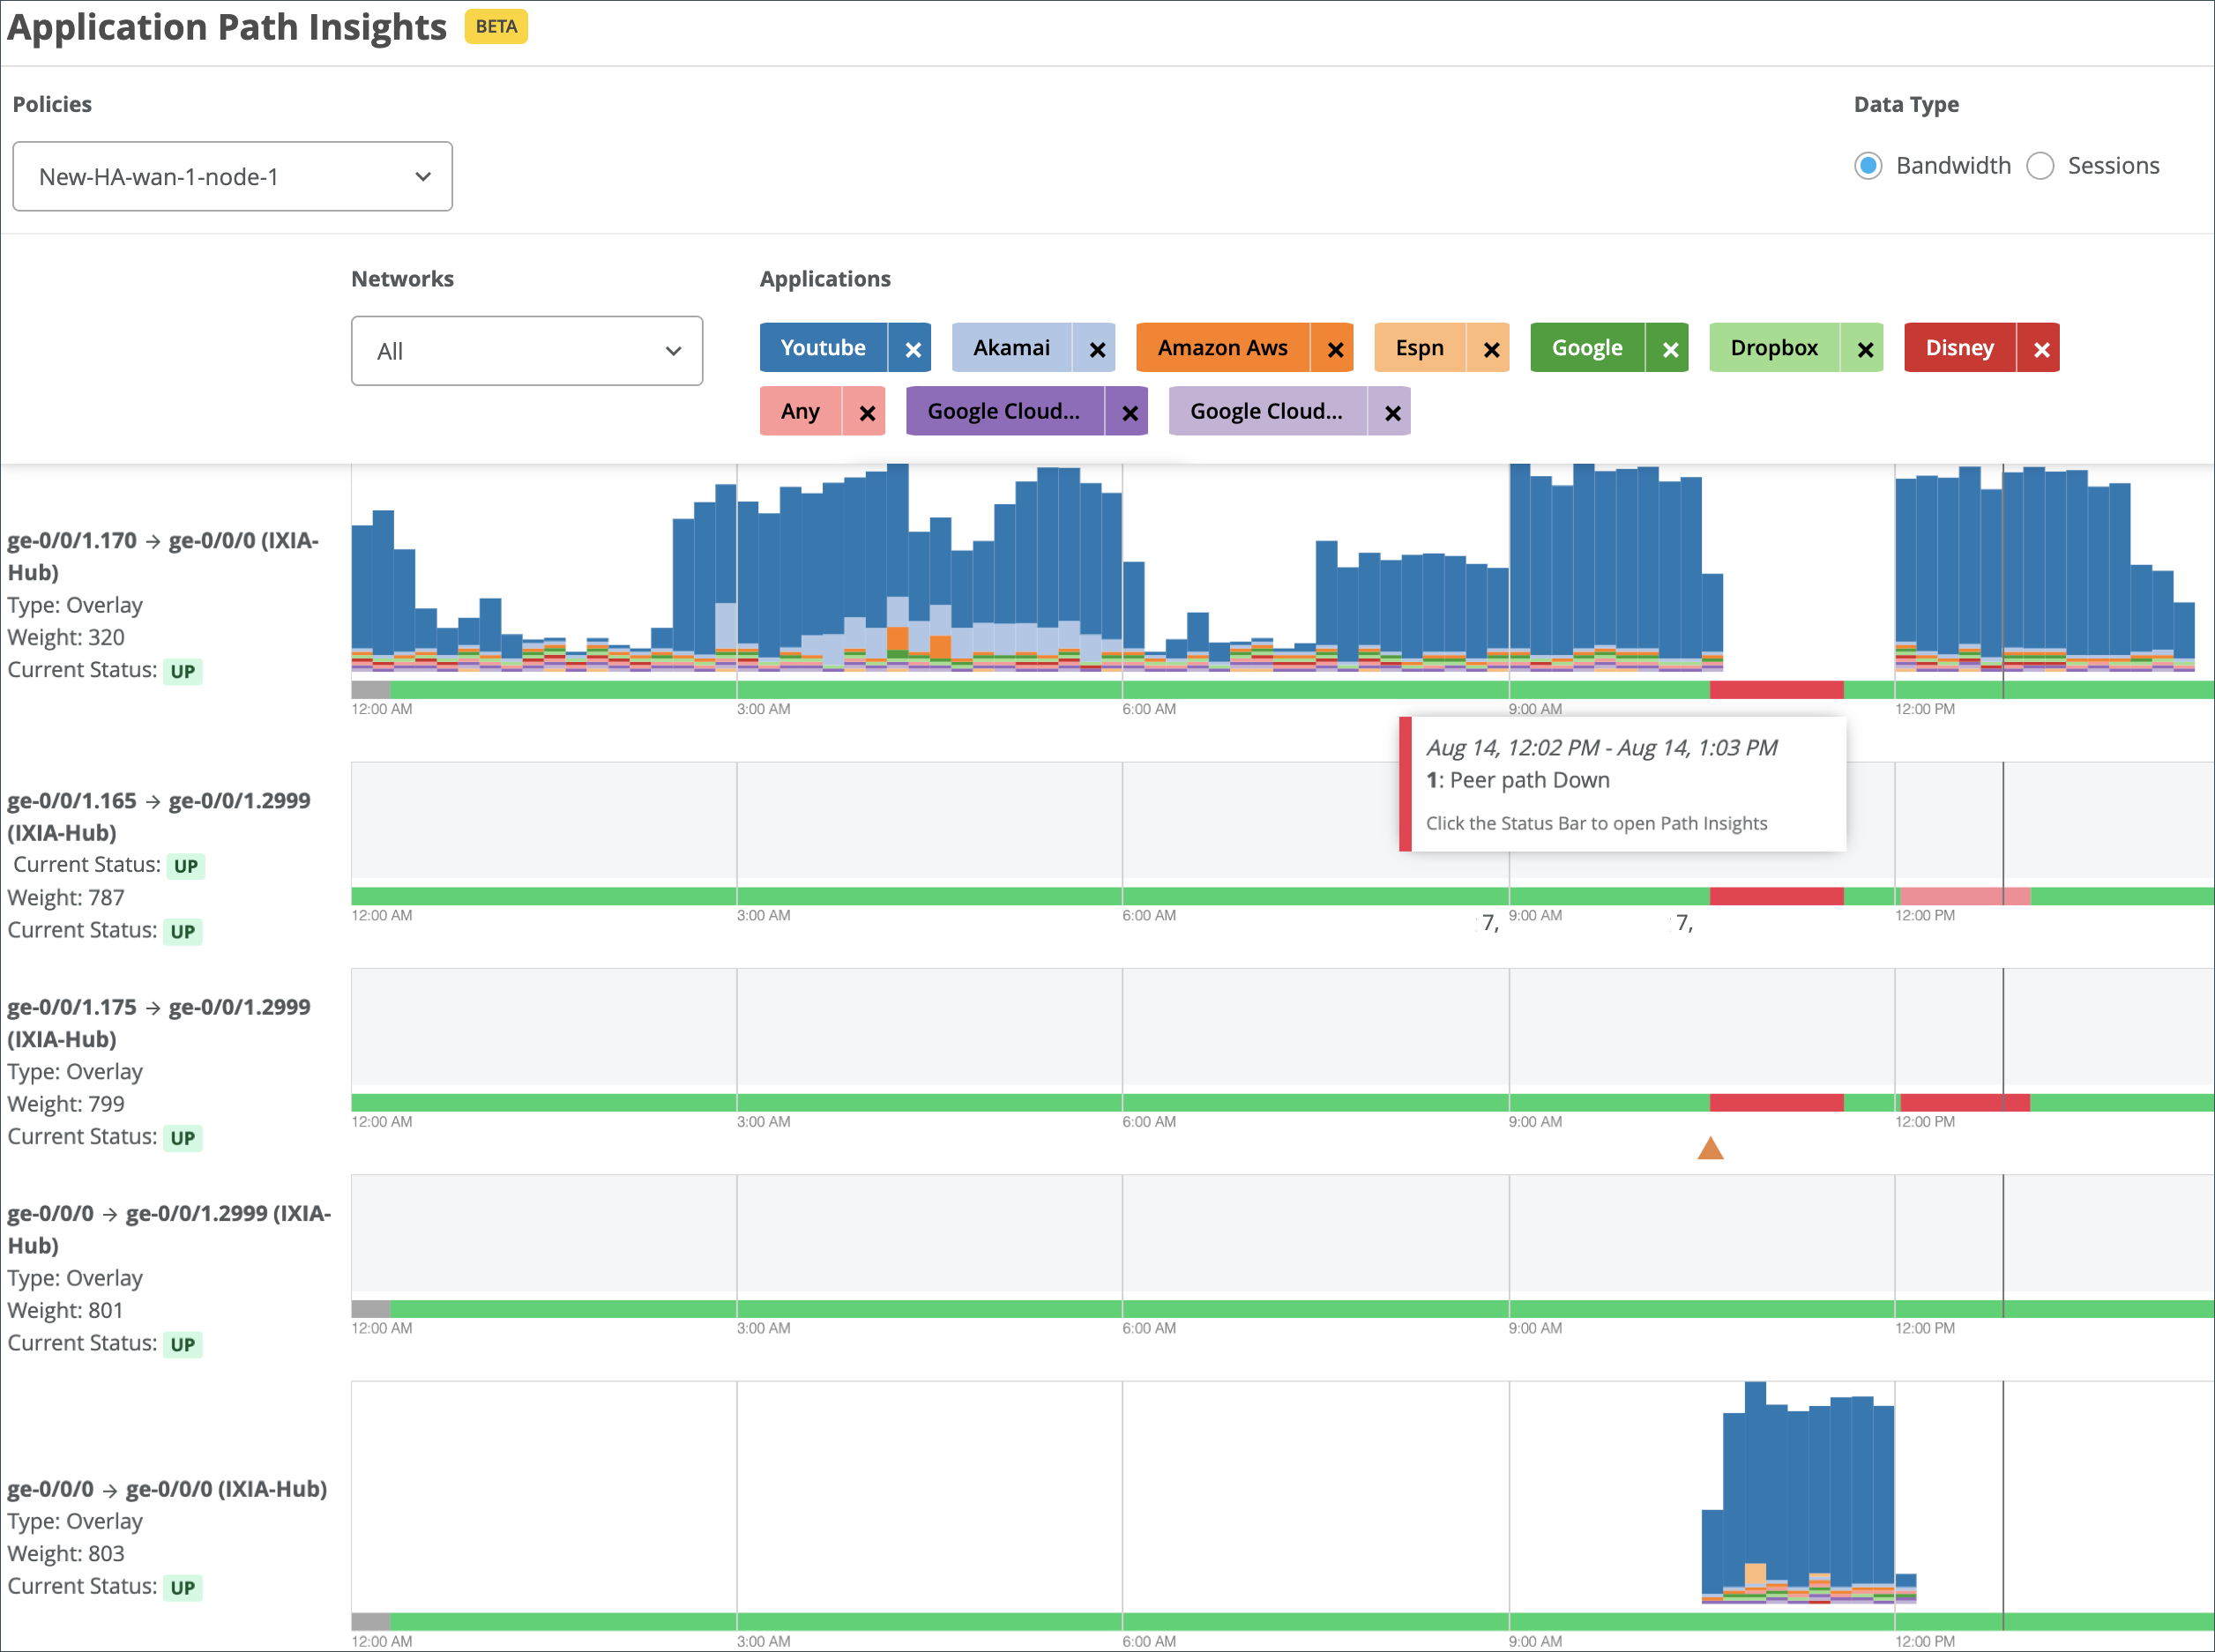Open the Policies dropdown New-HA-wan-1-node-1
Screen dimensions: 2215x1652
(x=232, y=177)
